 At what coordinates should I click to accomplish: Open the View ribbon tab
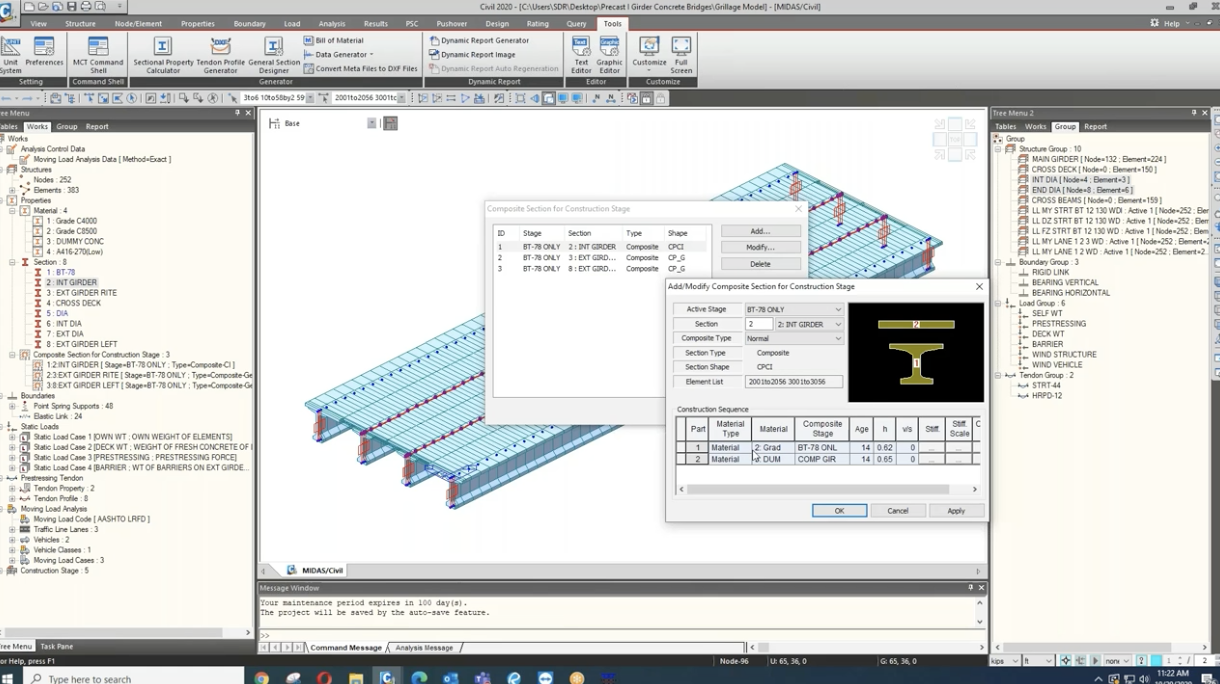coord(38,24)
